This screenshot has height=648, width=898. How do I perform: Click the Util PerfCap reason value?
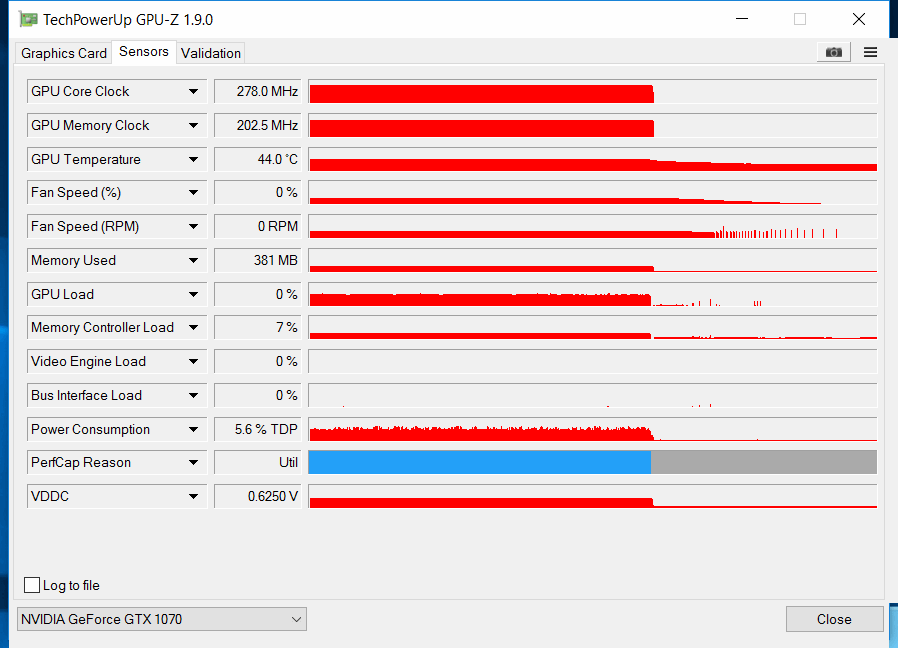click(258, 462)
